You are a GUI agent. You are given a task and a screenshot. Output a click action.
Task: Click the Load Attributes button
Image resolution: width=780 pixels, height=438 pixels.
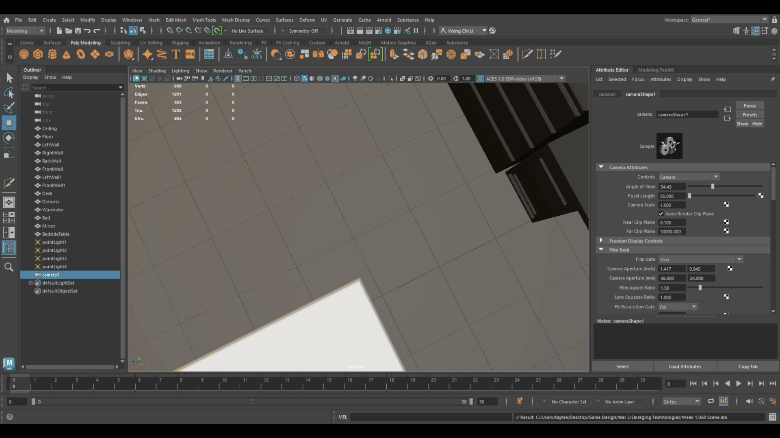click(684, 367)
